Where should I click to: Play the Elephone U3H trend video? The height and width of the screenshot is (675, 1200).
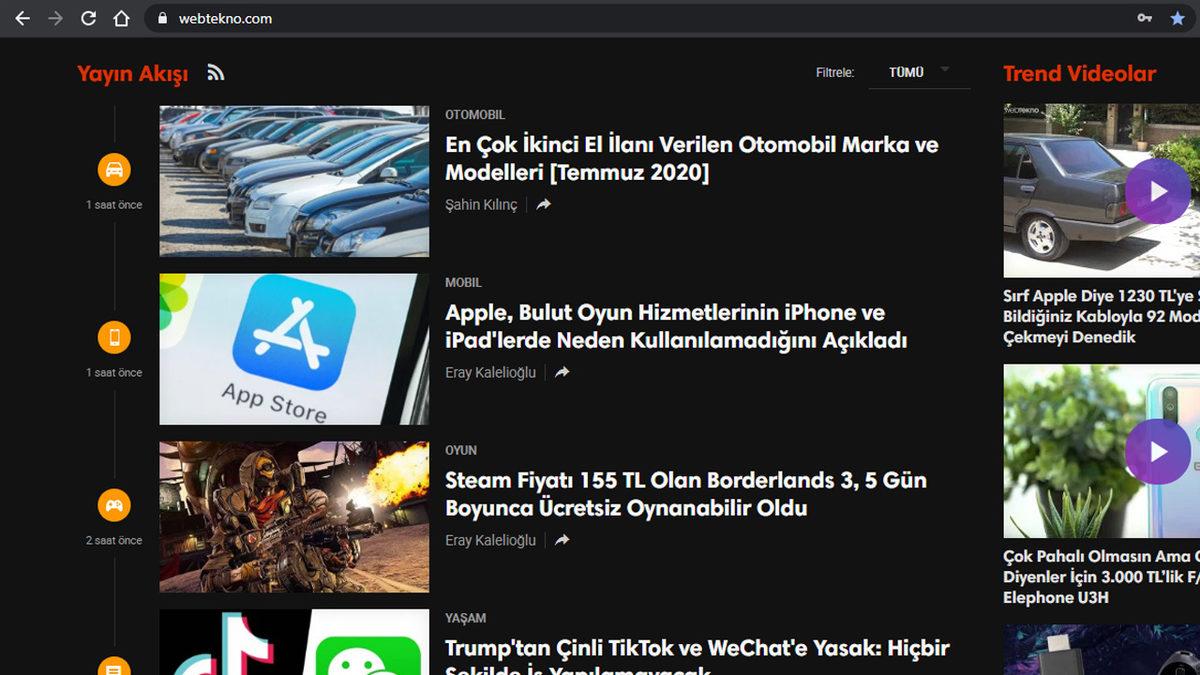coord(1157,452)
